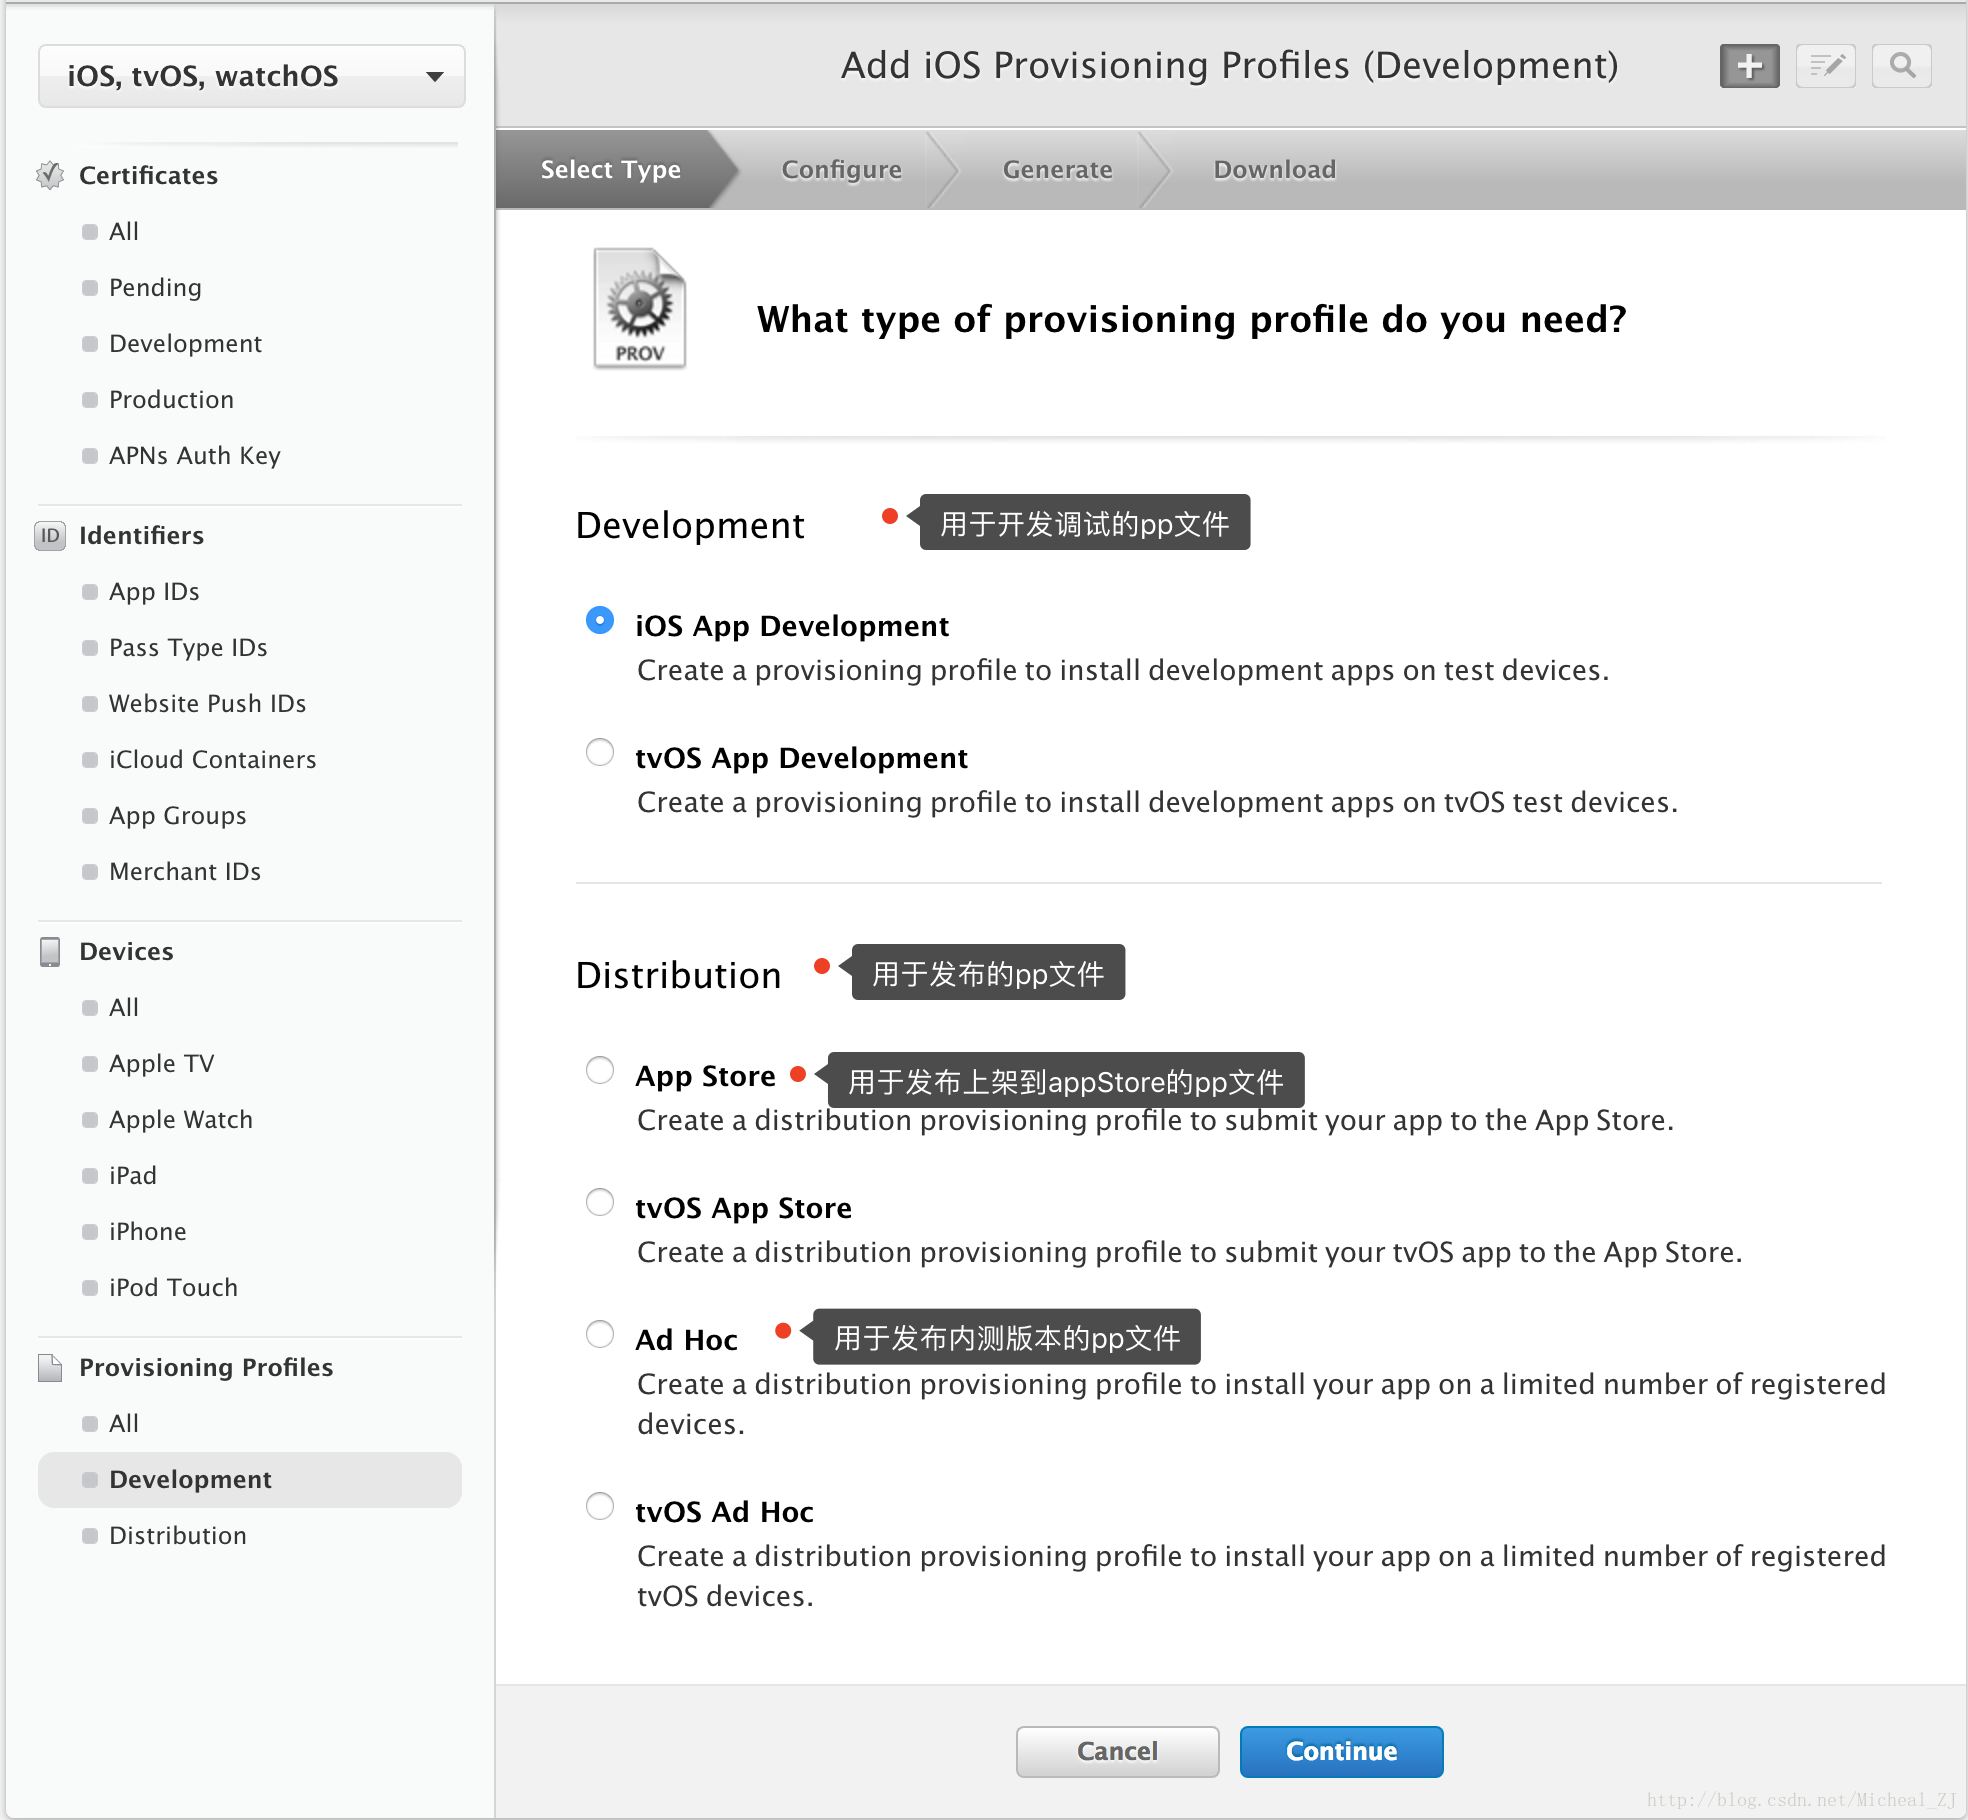The height and width of the screenshot is (1820, 1968).
Task: Open Apple Watch devices
Action: [x=180, y=1119]
